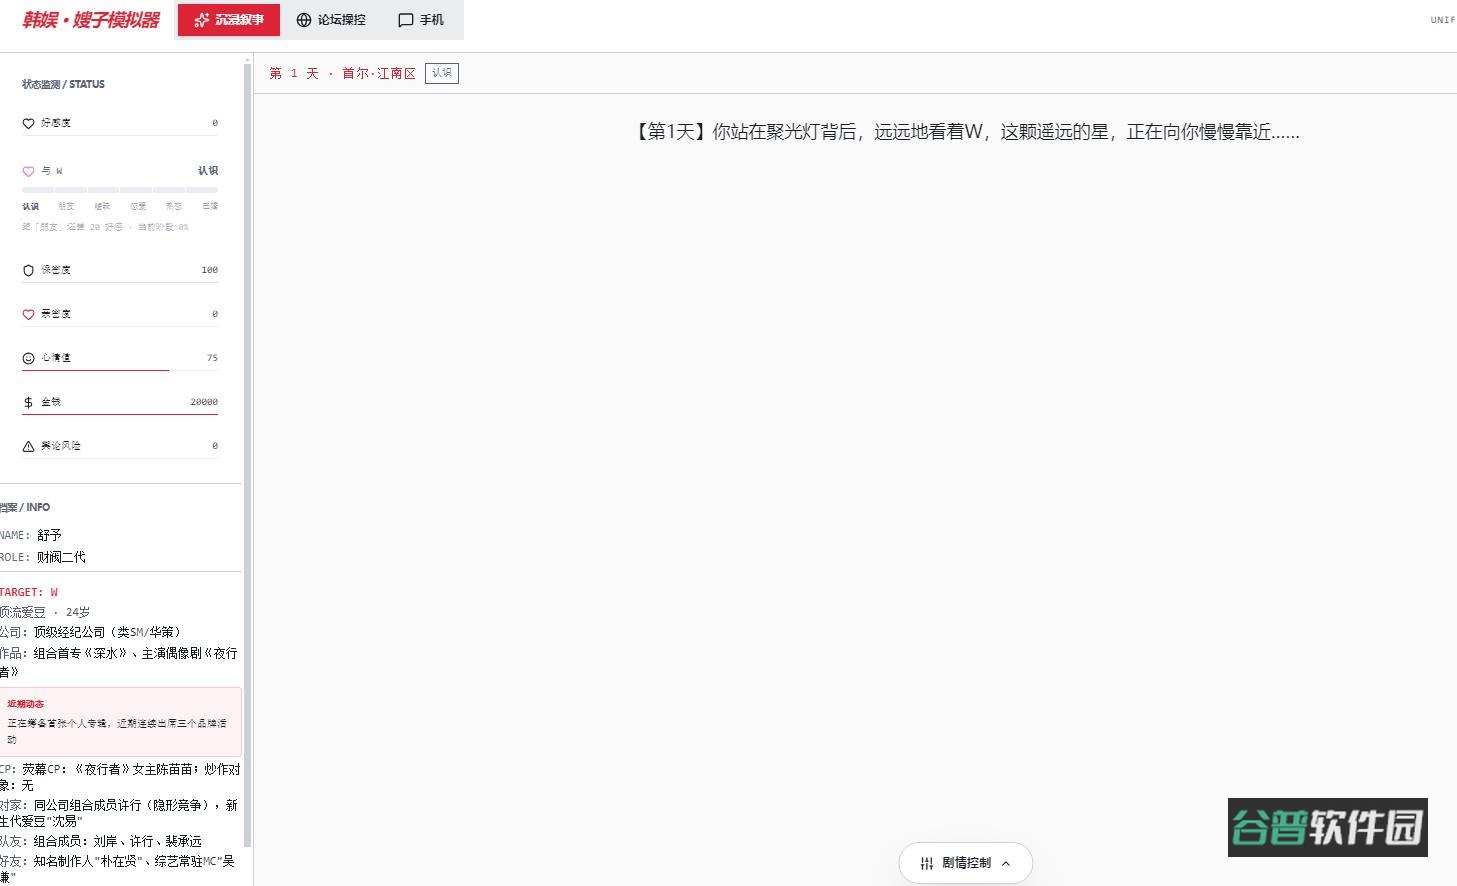The width and height of the screenshot is (1457, 886).
Task: Click the 韩娱·嫂子模拟器 logo title
Action: (91, 20)
